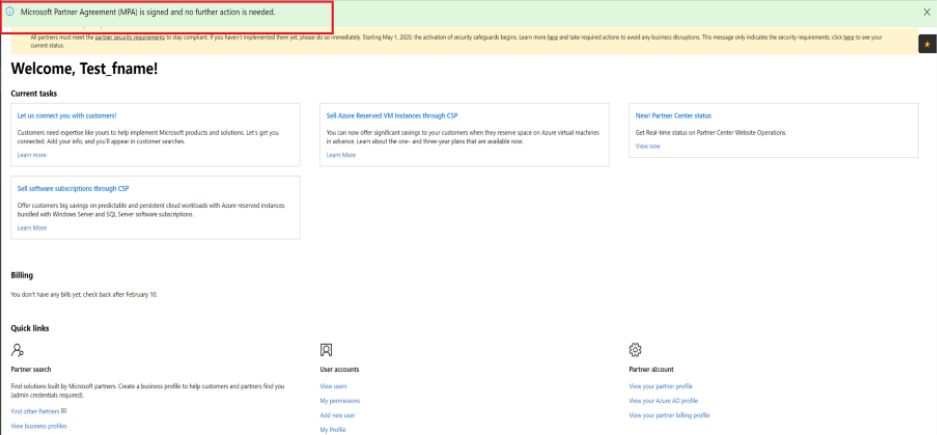Open View your partner profile link

point(661,387)
